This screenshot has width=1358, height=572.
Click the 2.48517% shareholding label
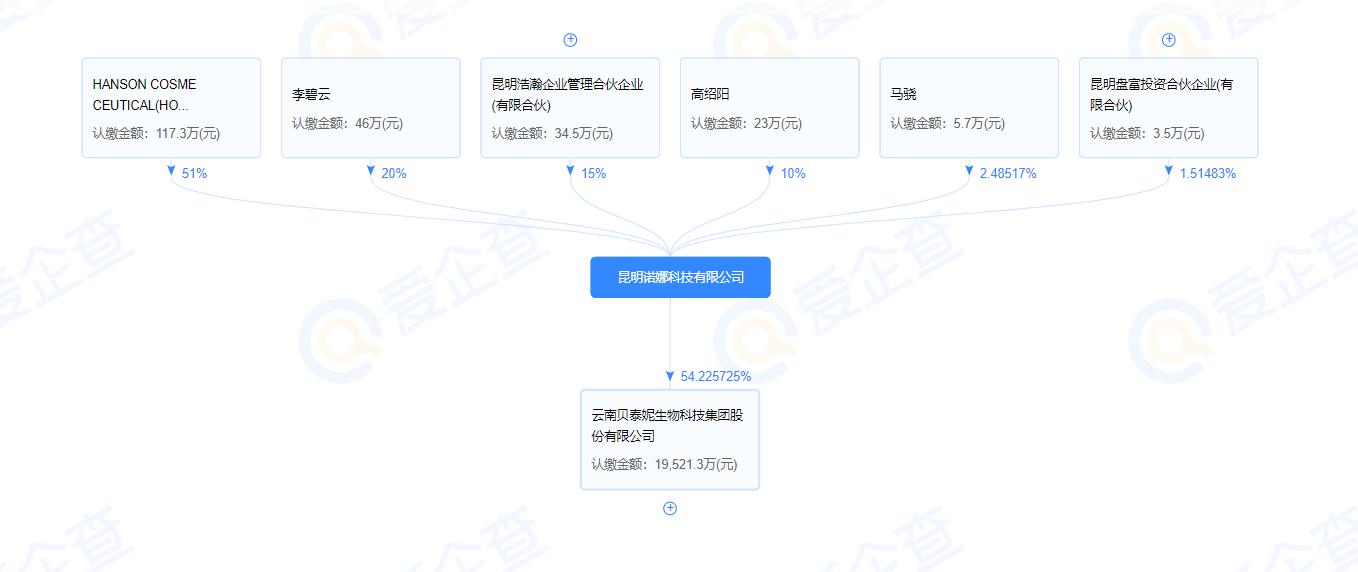[x=1008, y=173]
